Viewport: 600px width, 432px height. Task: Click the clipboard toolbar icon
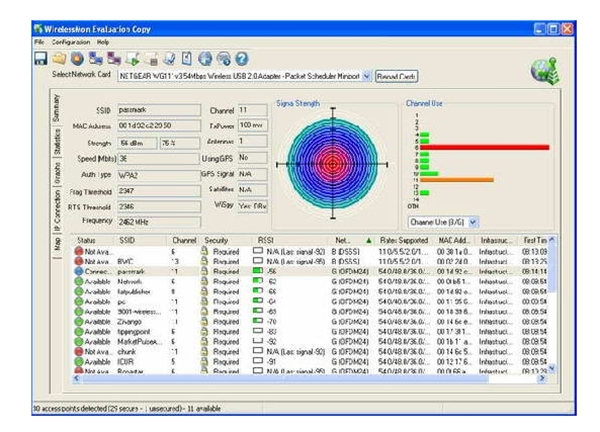187,59
